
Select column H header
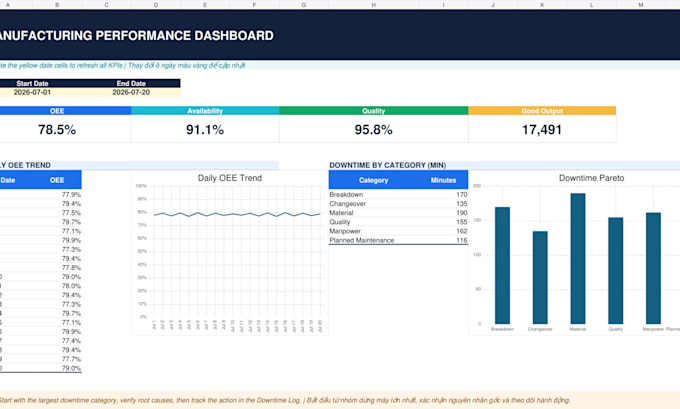pyautogui.click(x=373, y=5)
